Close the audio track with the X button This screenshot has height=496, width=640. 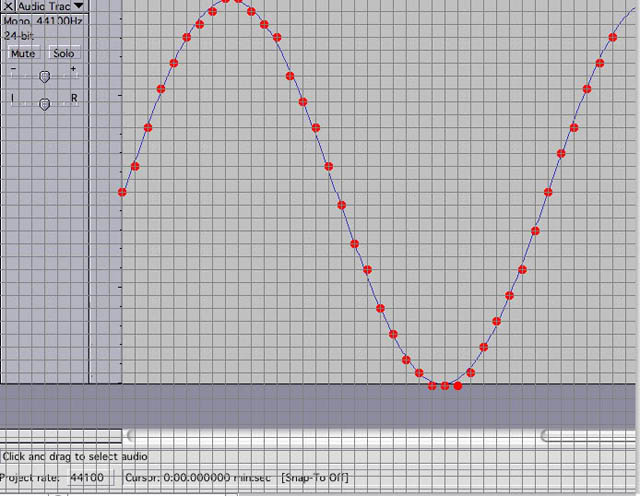tap(9, 7)
